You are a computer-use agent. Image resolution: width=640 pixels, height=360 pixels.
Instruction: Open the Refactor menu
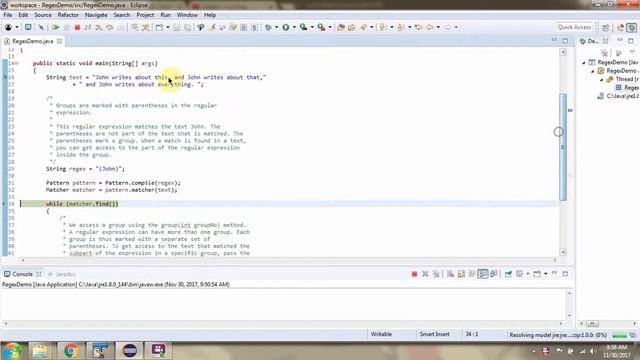pos(68,15)
